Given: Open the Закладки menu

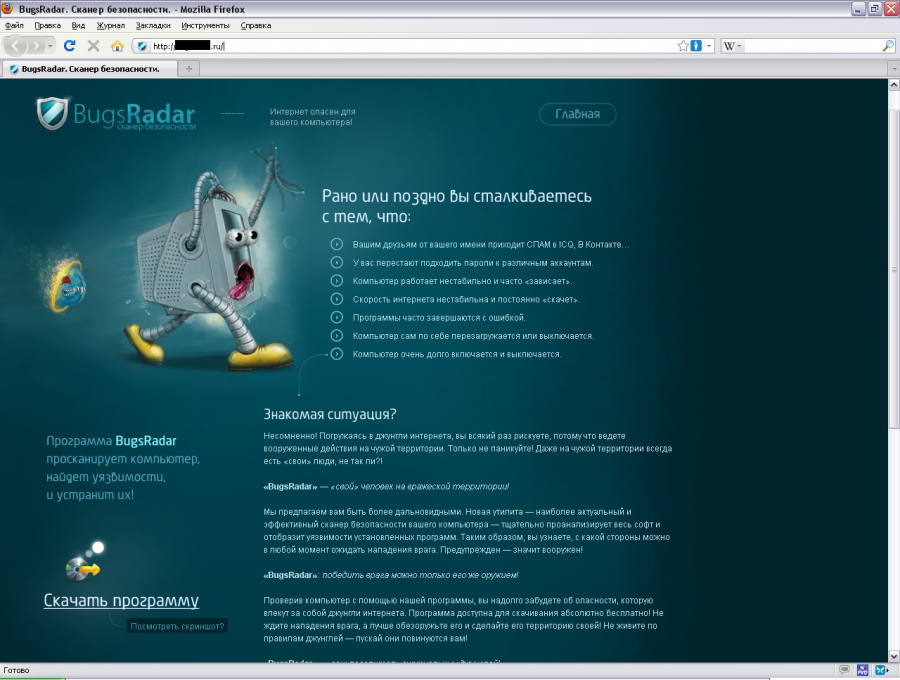Looking at the screenshot, I should pyautogui.click(x=153, y=25).
